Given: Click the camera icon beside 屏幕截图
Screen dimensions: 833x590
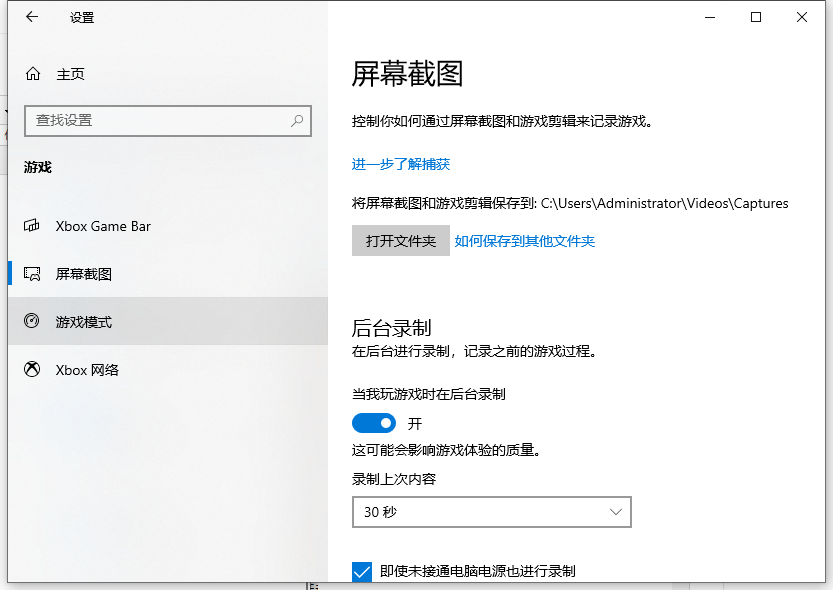Looking at the screenshot, I should tap(31, 274).
